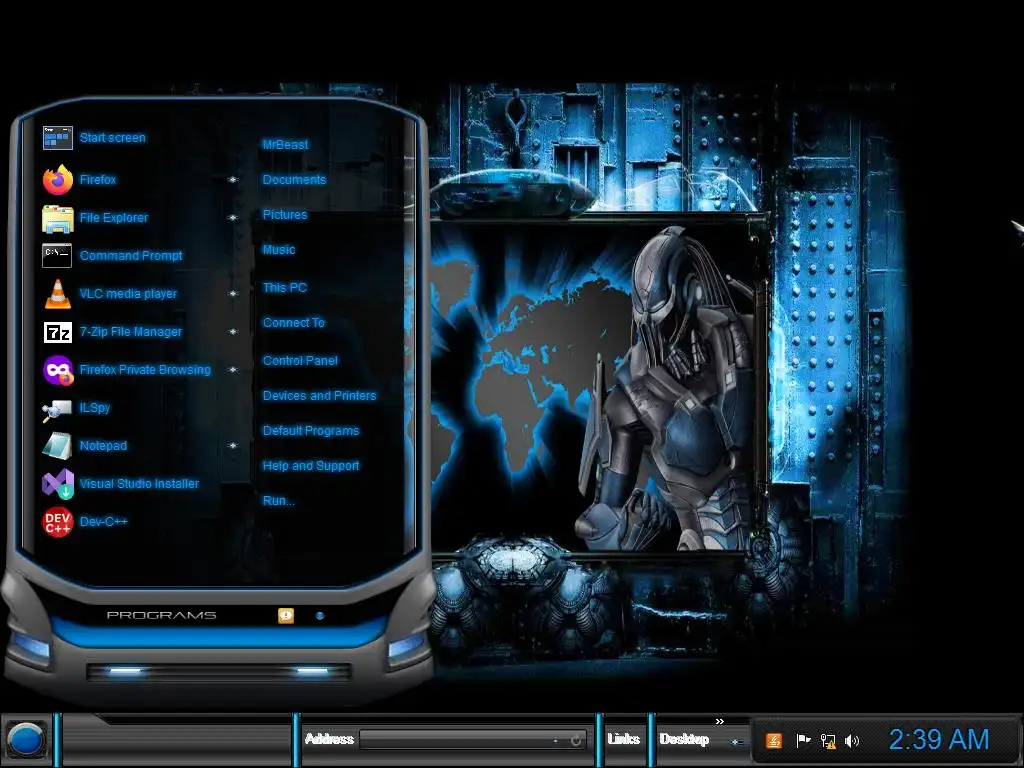
Task: Show hidden tray icons arrow
Action: click(736, 742)
